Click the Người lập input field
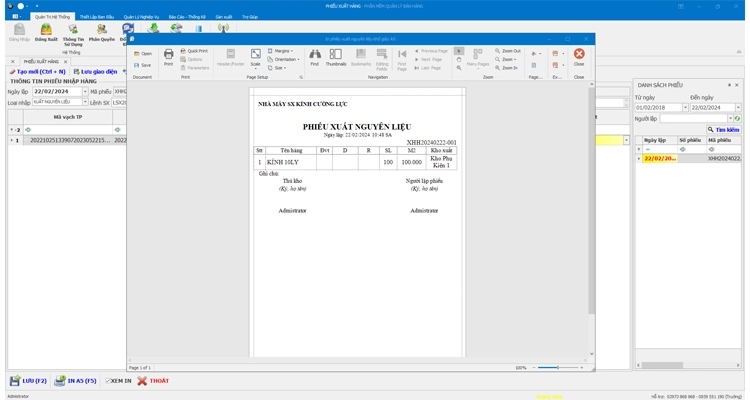Screen dimensions: 750x400 [x=694, y=118]
